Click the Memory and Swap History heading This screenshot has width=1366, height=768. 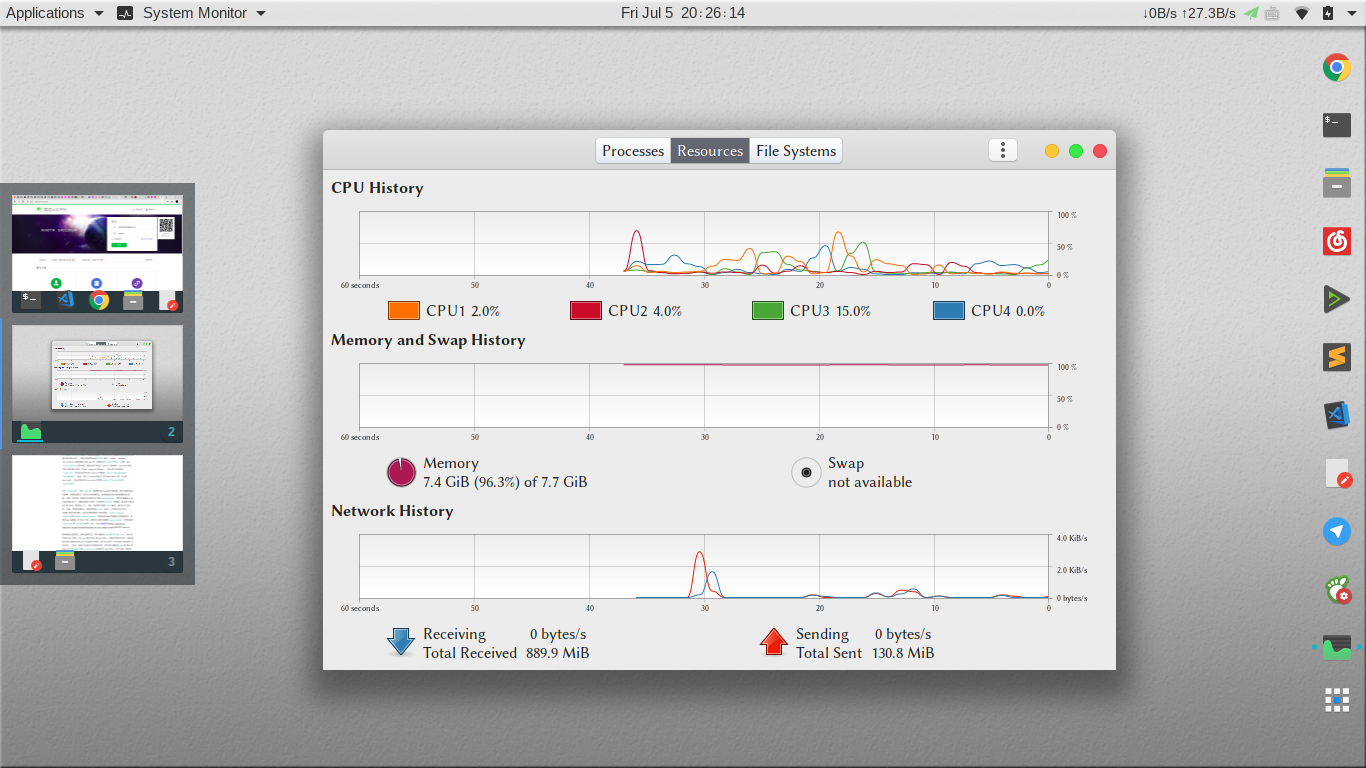click(428, 340)
